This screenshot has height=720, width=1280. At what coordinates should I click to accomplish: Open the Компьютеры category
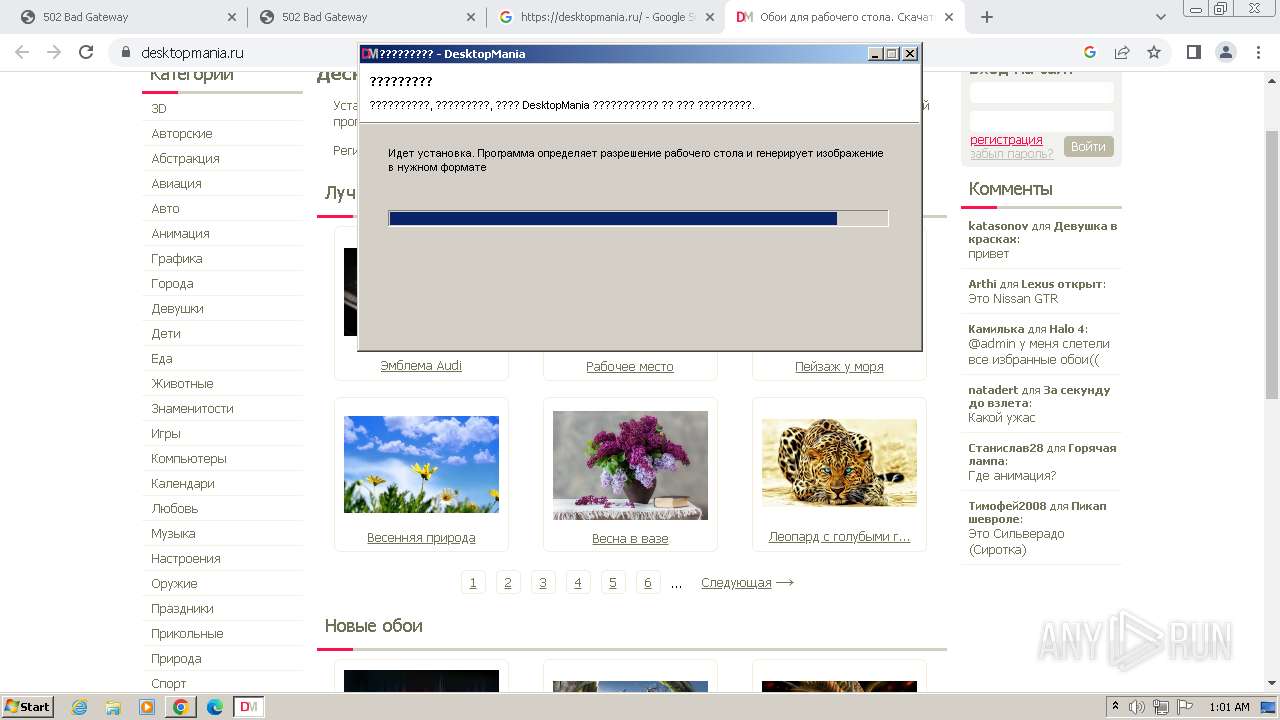tap(189, 458)
